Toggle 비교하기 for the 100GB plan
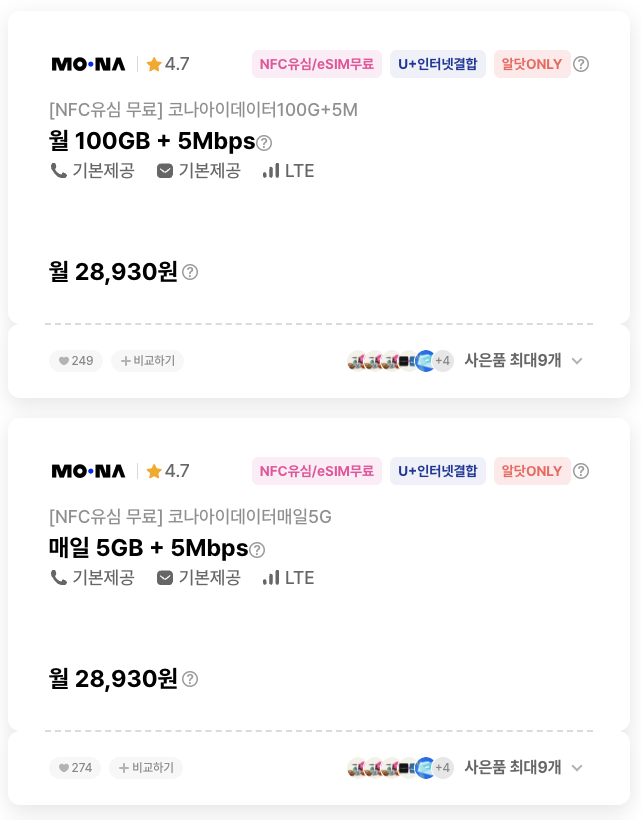Viewport: 641px width, 820px height. 147,361
